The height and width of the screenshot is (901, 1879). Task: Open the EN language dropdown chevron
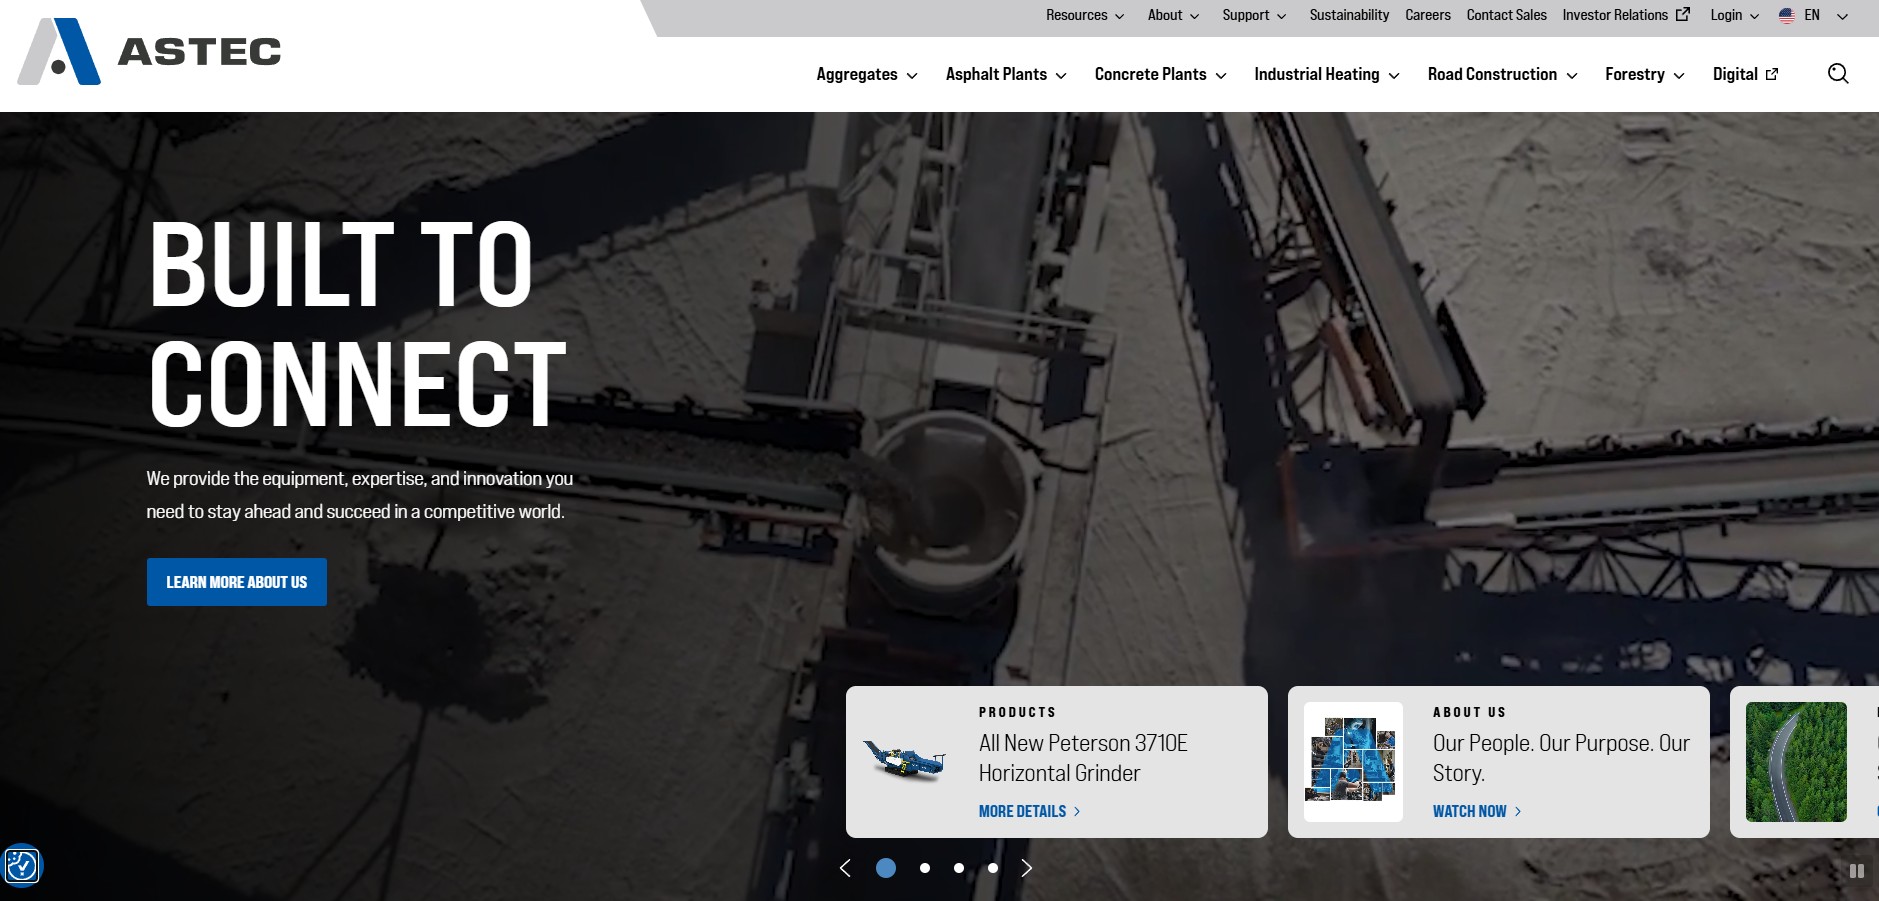coord(1842,16)
